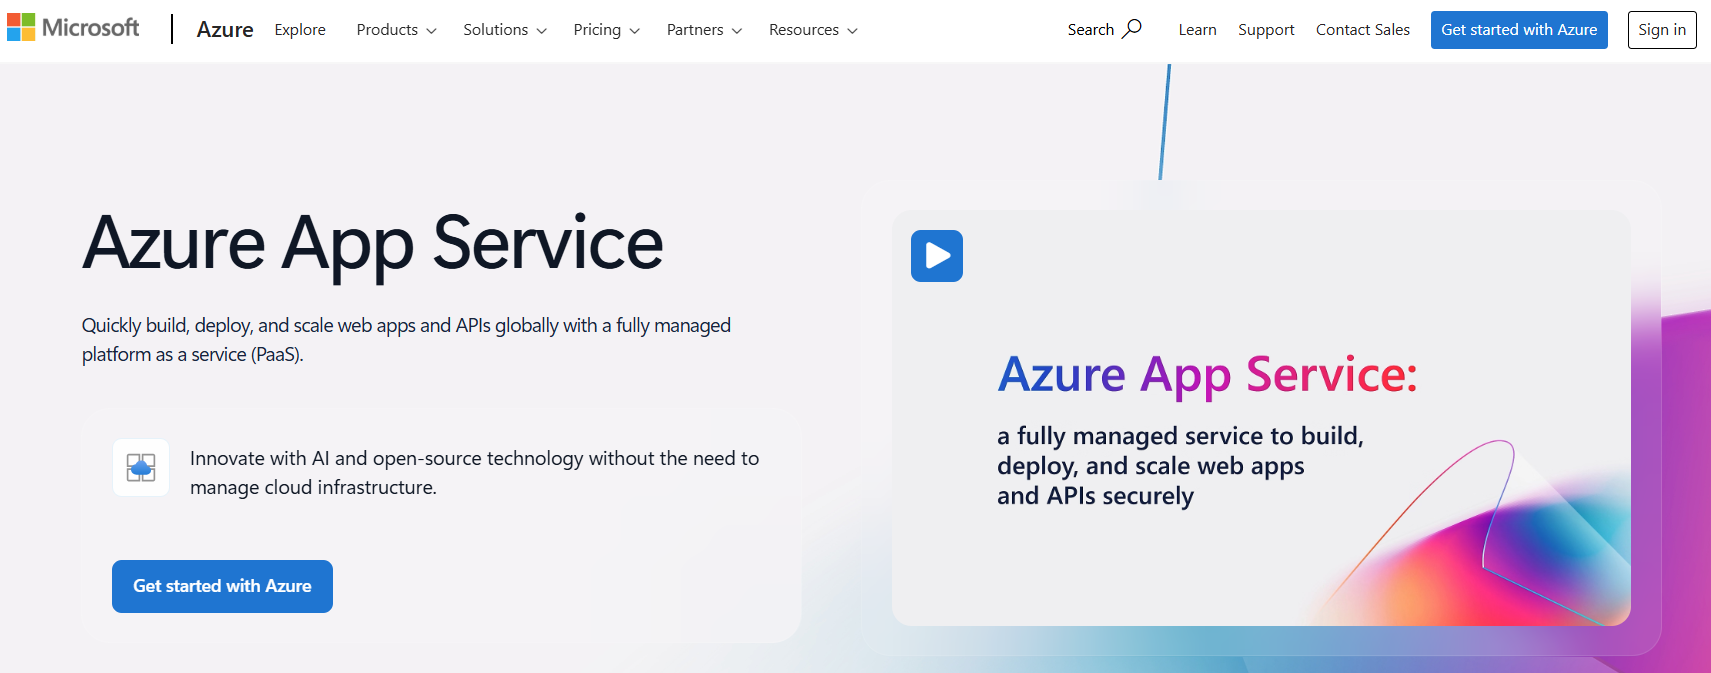Click the Sign in button
The width and height of the screenshot is (1711, 673).
(x=1662, y=30)
